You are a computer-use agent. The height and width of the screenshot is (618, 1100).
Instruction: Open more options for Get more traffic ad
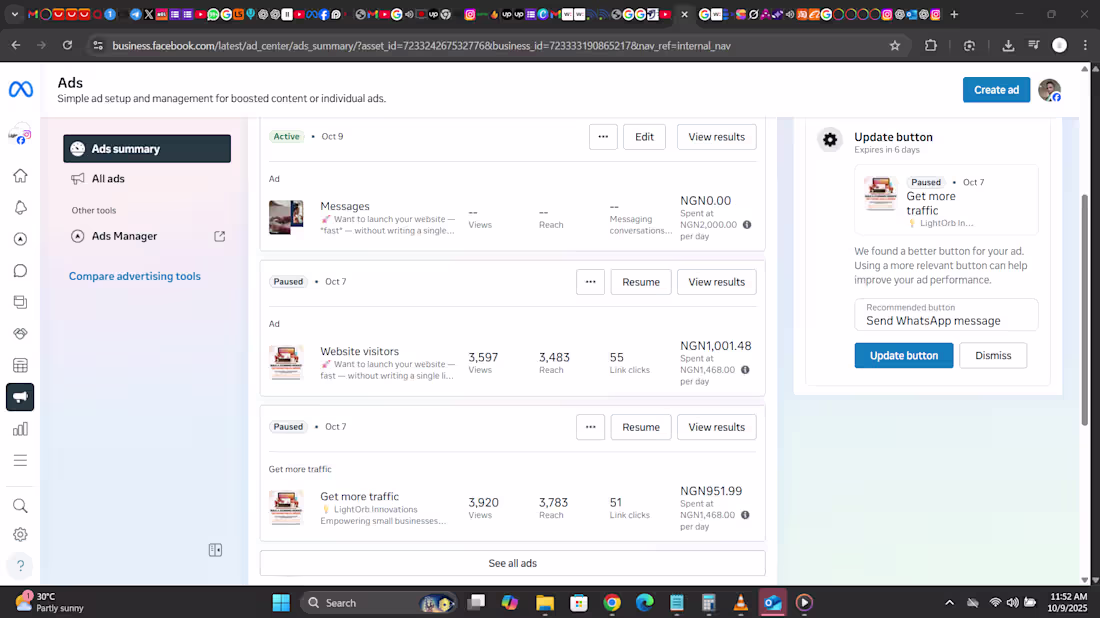tap(591, 427)
